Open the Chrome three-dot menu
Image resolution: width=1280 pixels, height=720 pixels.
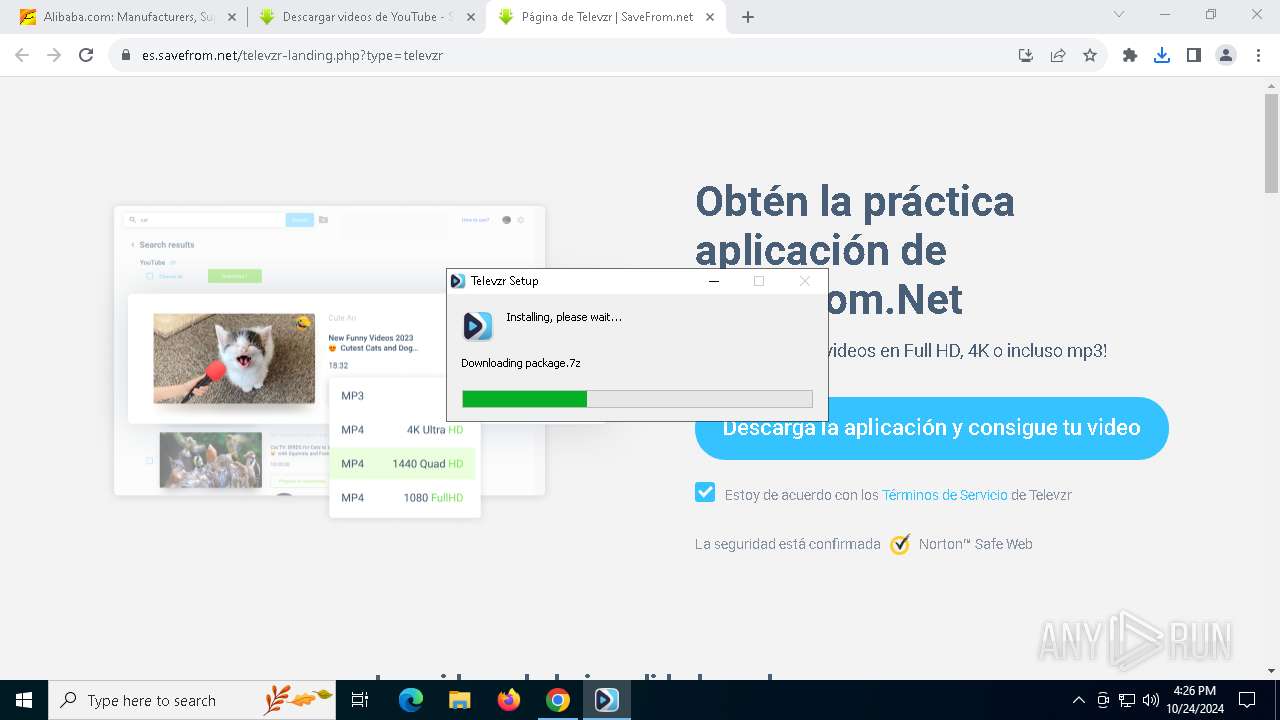tap(1257, 55)
